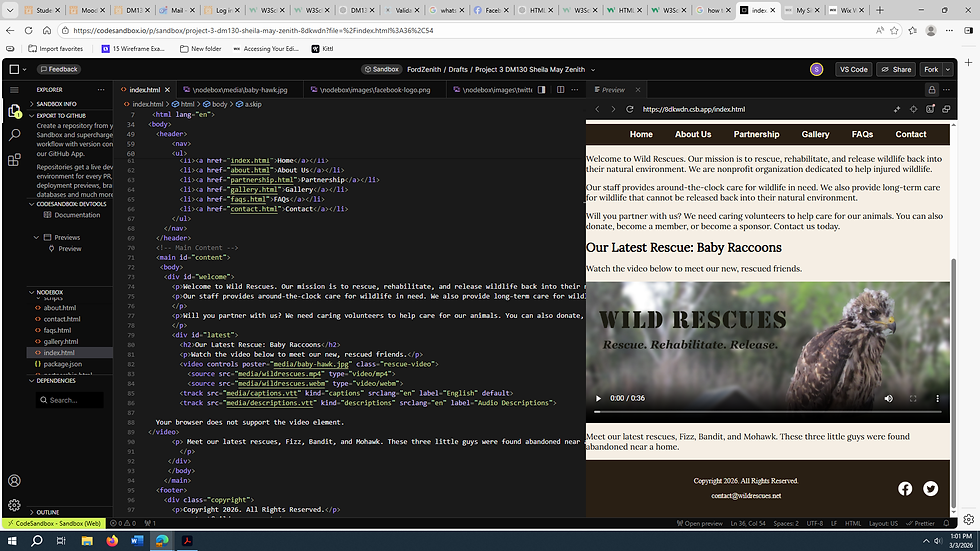The width and height of the screenshot is (980, 551).
Task: Click the Sandbox badge button
Action: [x=382, y=69]
